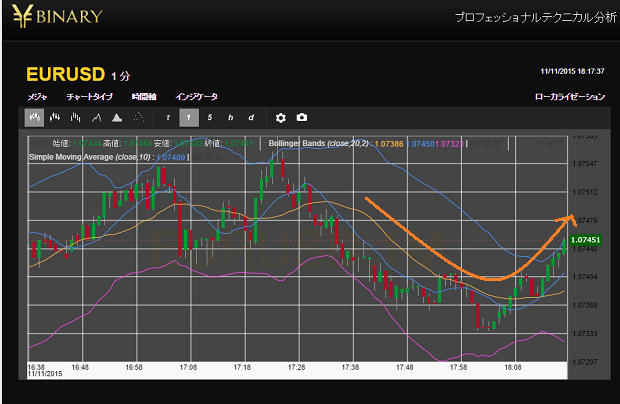This screenshot has height=404, width=620.
Task: Click the 17:28 time axis label
Action: (297, 367)
